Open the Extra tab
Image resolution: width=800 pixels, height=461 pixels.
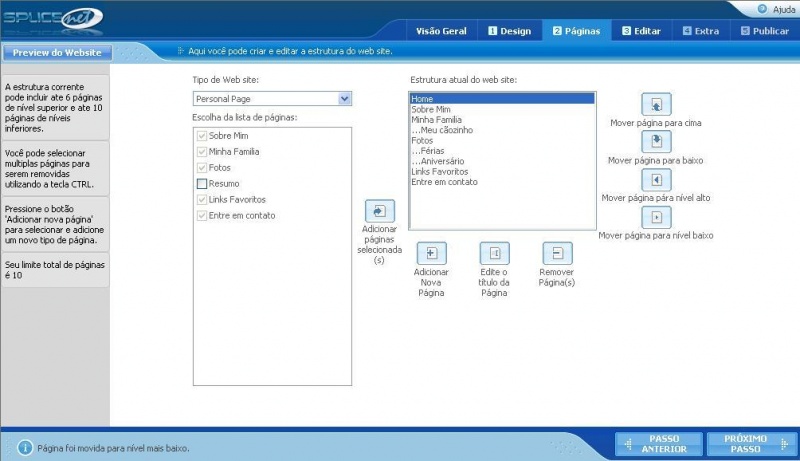tap(701, 31)
